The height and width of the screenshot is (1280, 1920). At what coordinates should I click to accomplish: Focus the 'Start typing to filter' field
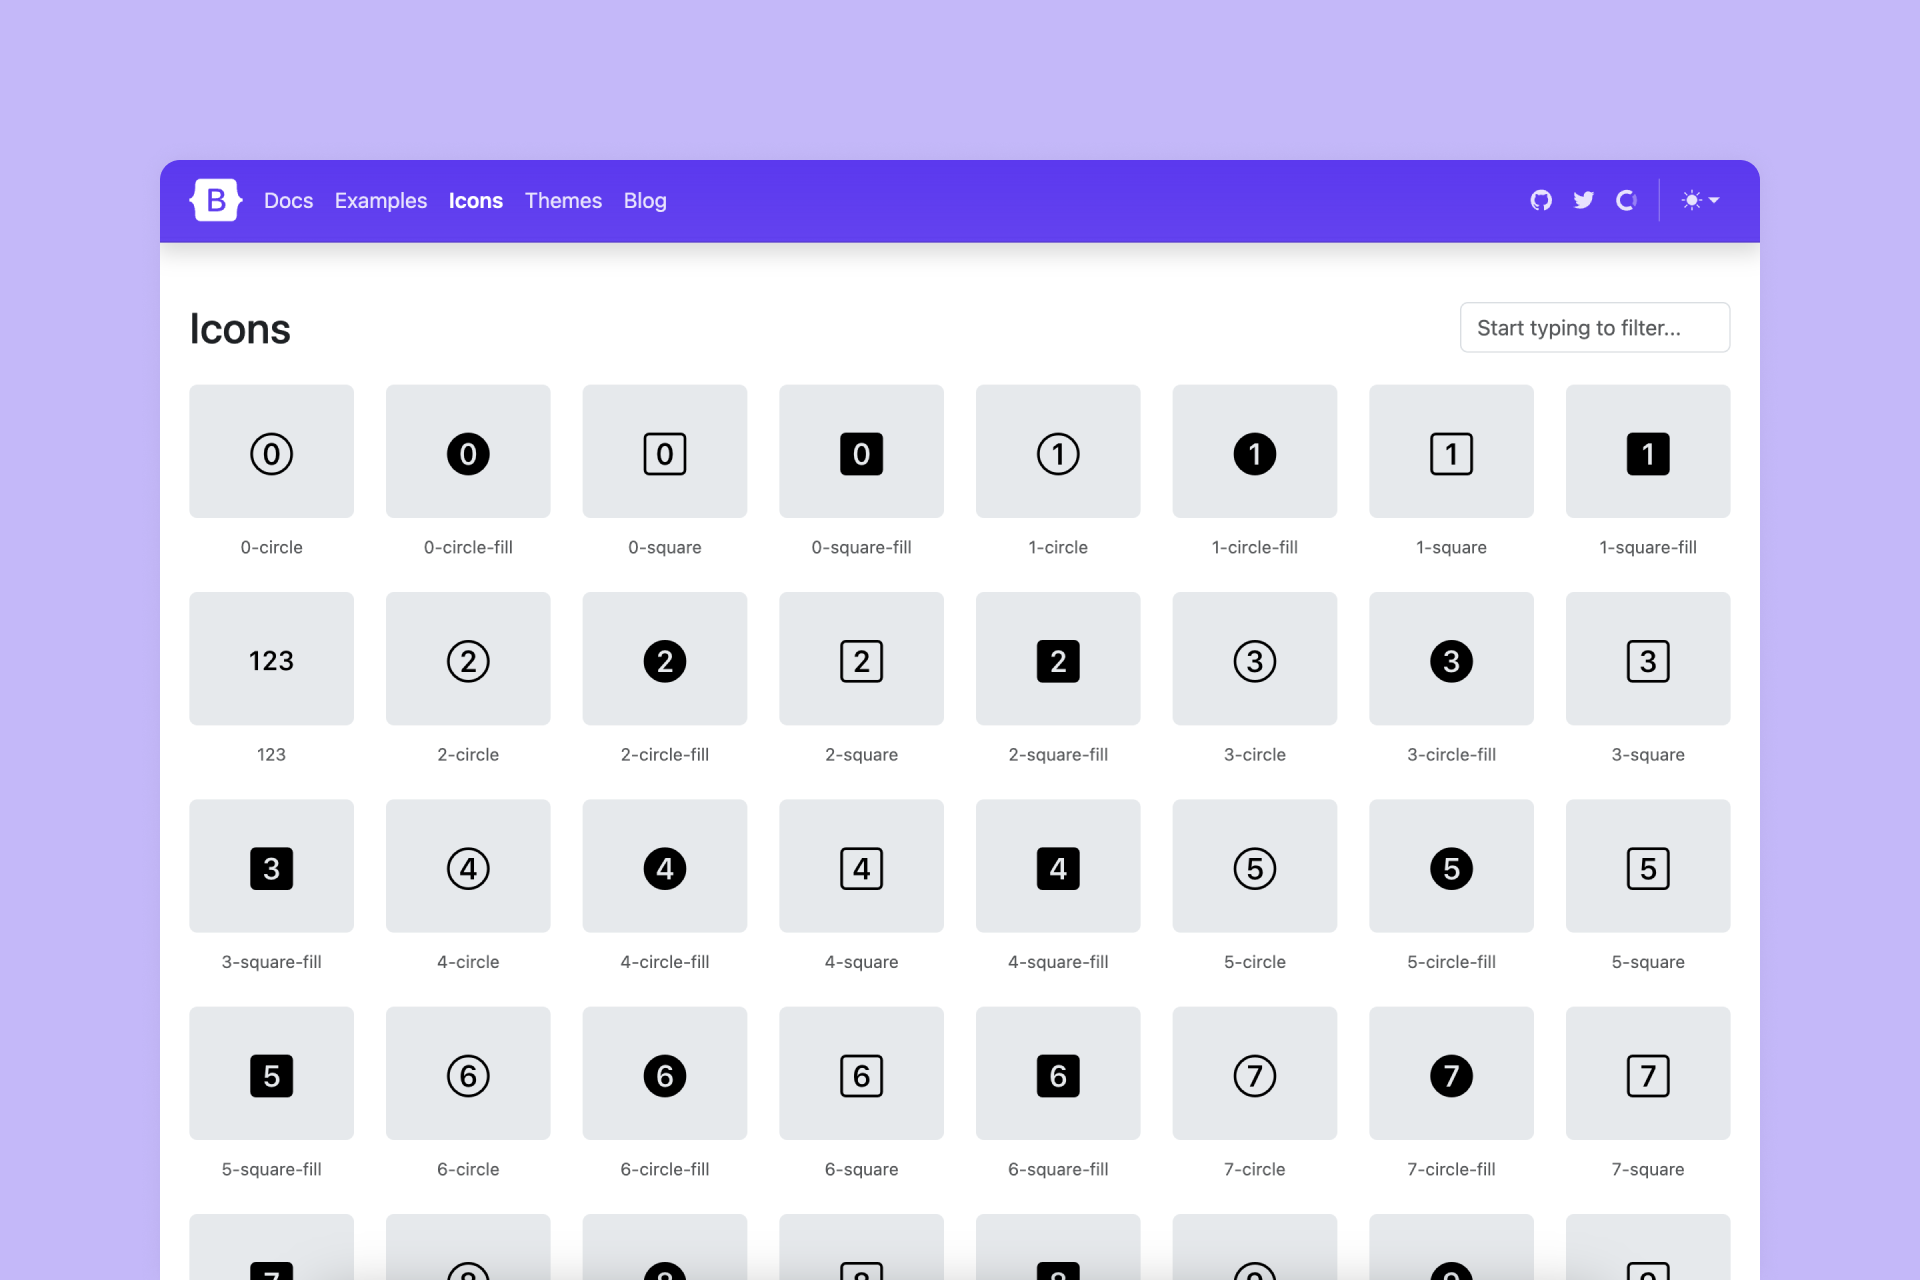pos(1594,328)
